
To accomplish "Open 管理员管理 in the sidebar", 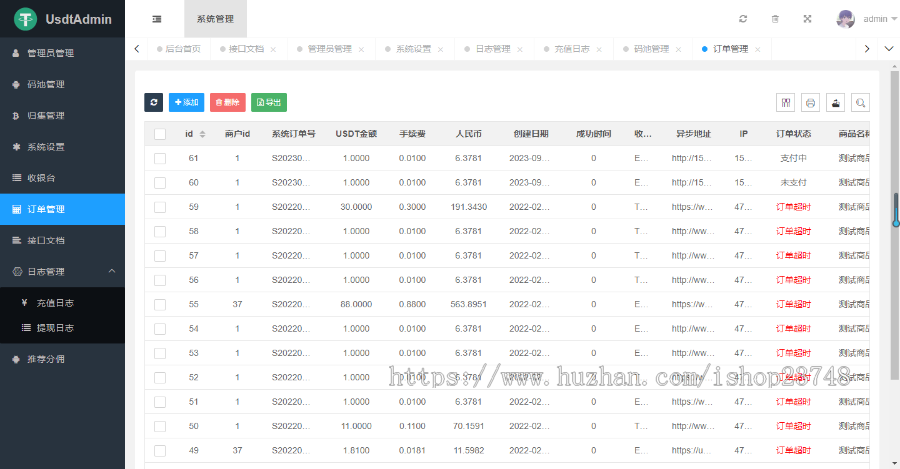I will point(63,53).
